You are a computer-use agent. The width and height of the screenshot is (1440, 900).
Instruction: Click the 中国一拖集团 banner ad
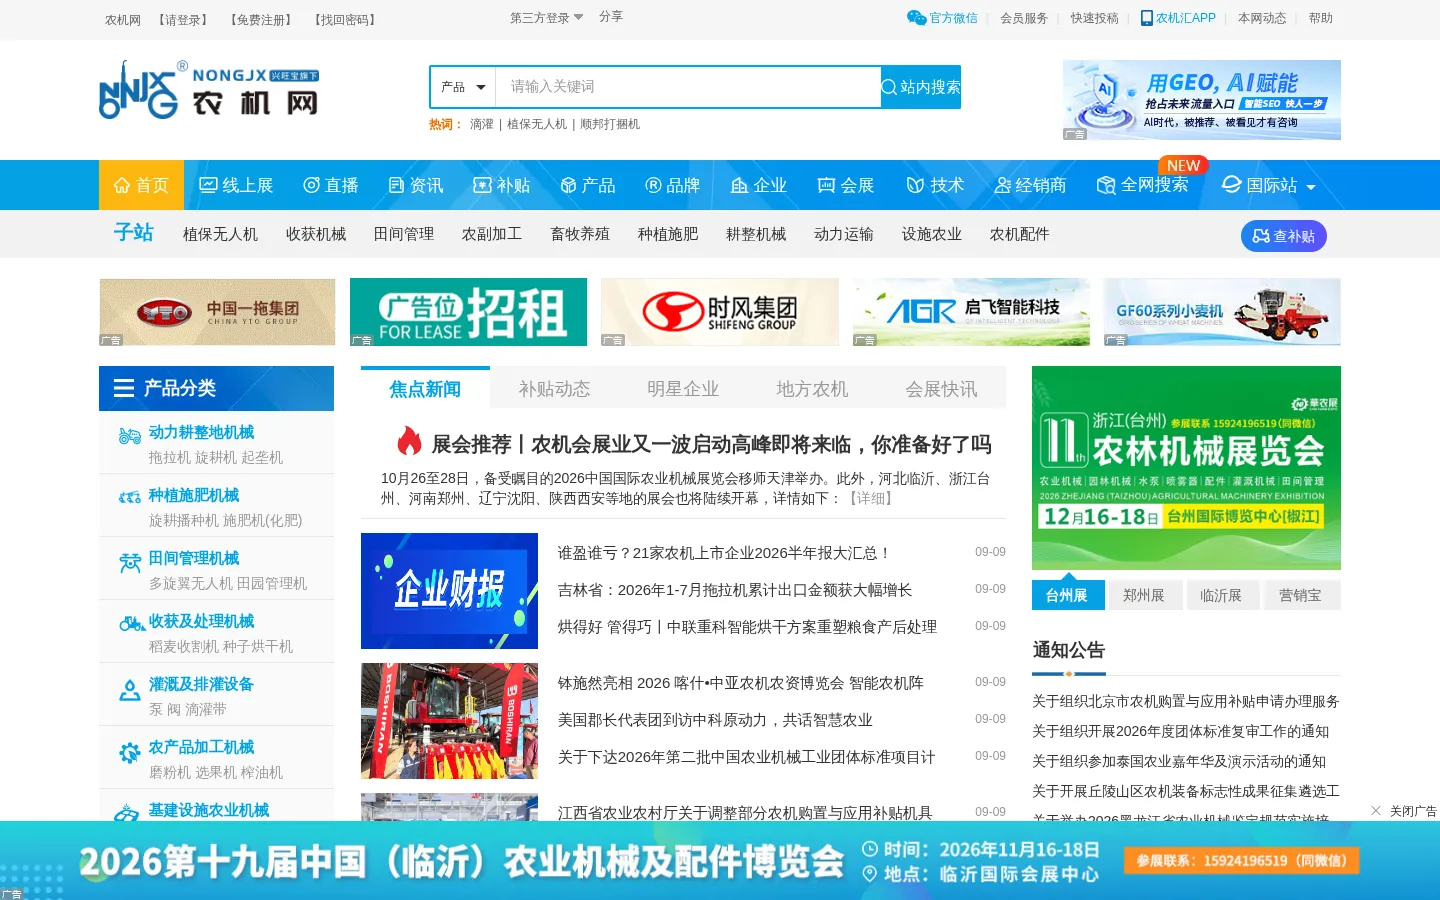click(x=217, y=312)
